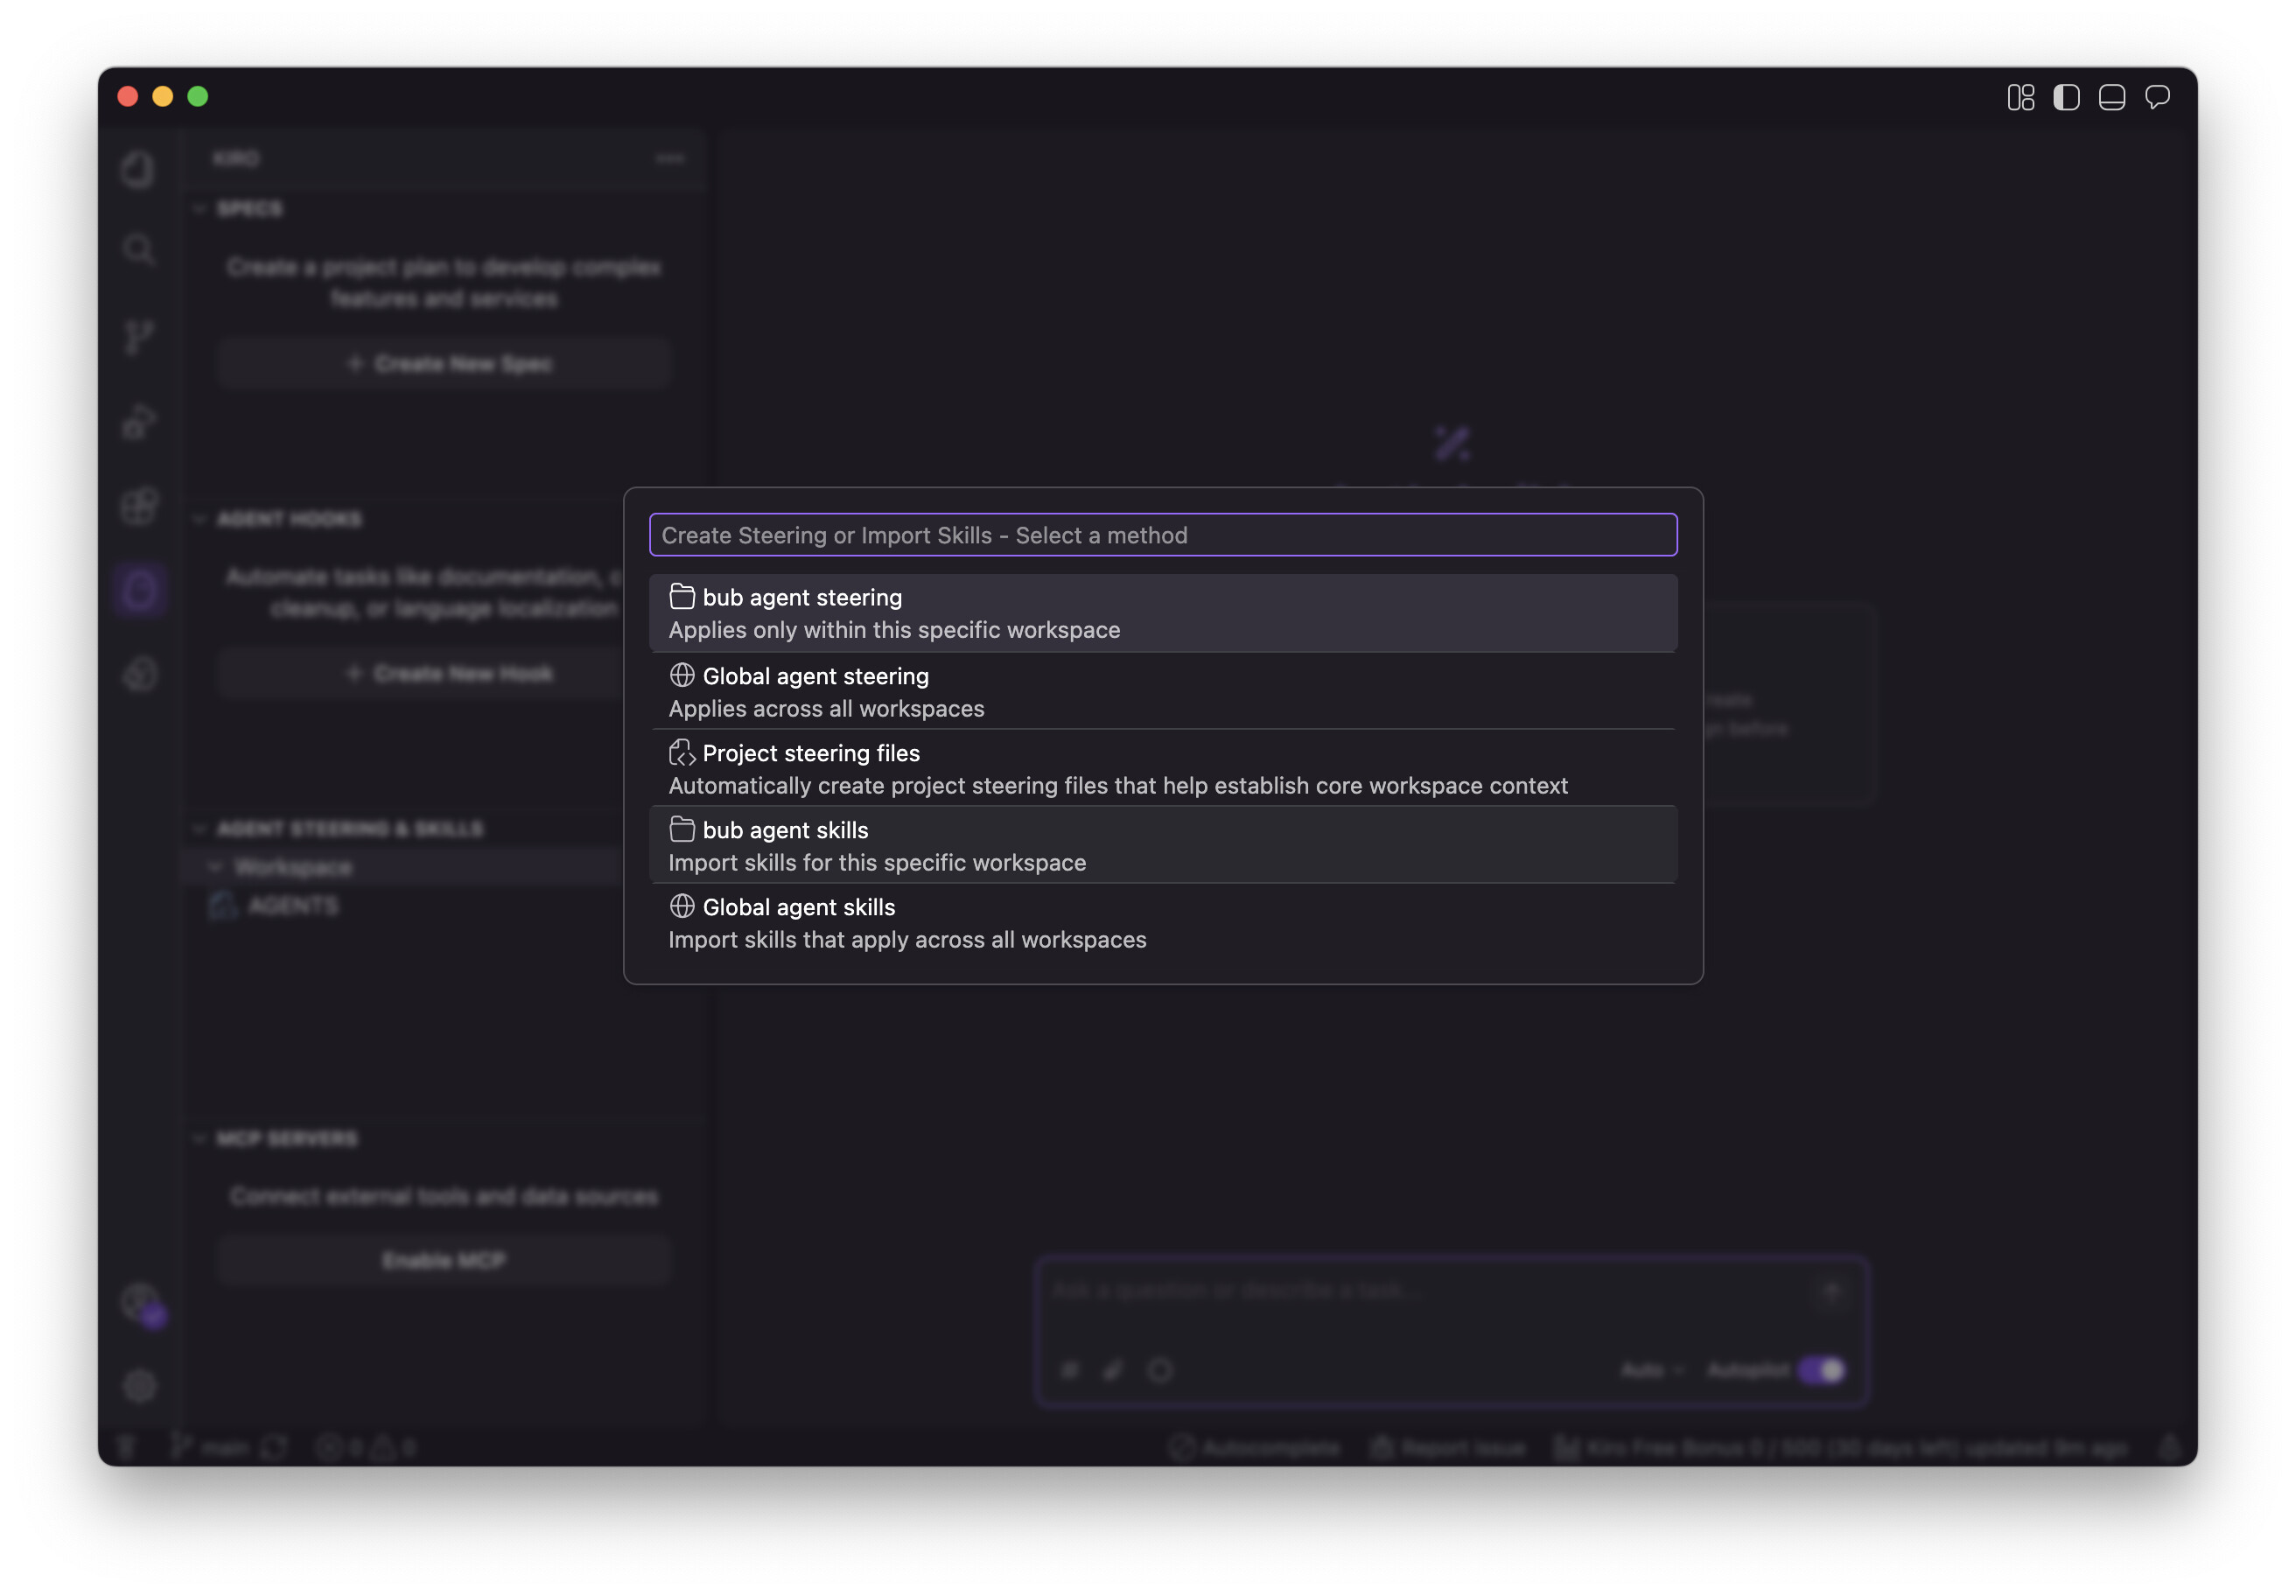Minimize the window with the yellow button

[163, 97]
